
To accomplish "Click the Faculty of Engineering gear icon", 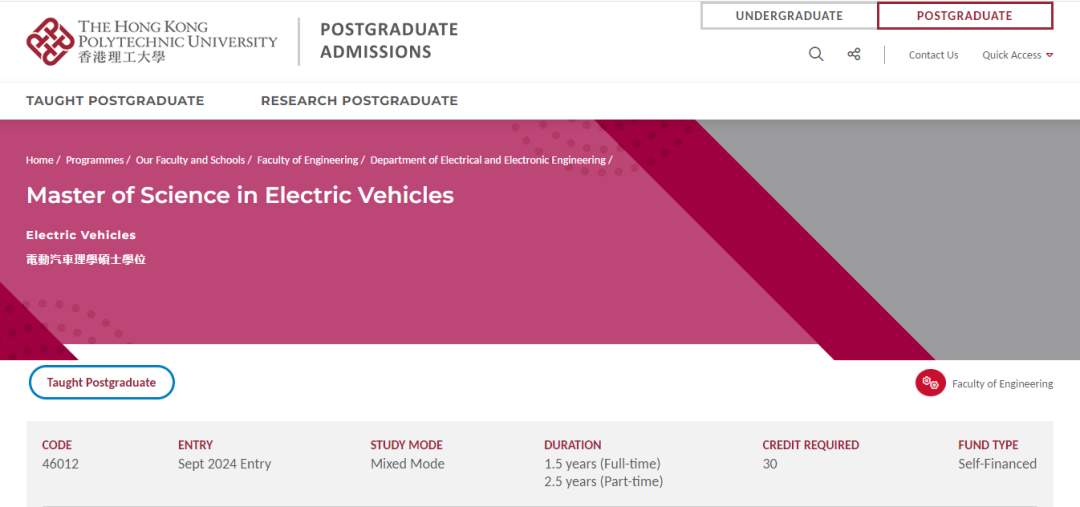I will pos(930,383).
